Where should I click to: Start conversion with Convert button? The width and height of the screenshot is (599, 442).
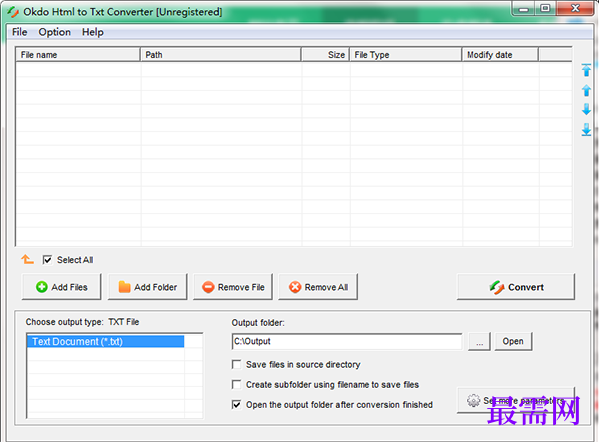click(516, 287)
